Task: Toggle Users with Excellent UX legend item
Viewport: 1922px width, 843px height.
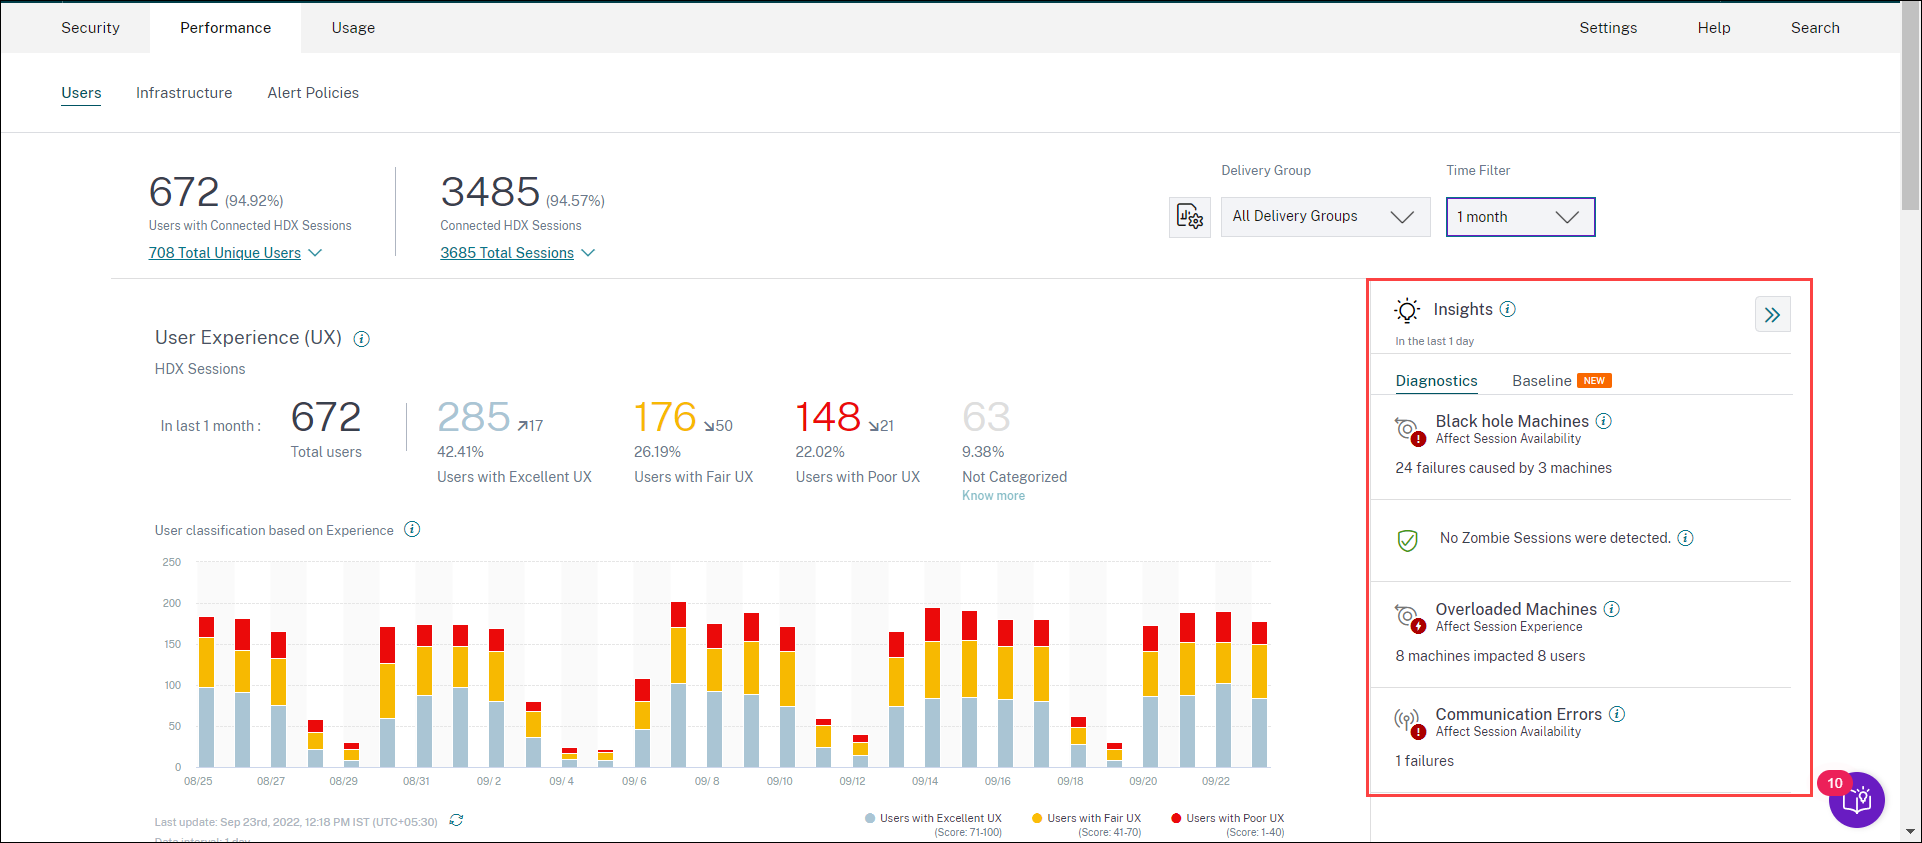Action: click(x=933, y=819)
